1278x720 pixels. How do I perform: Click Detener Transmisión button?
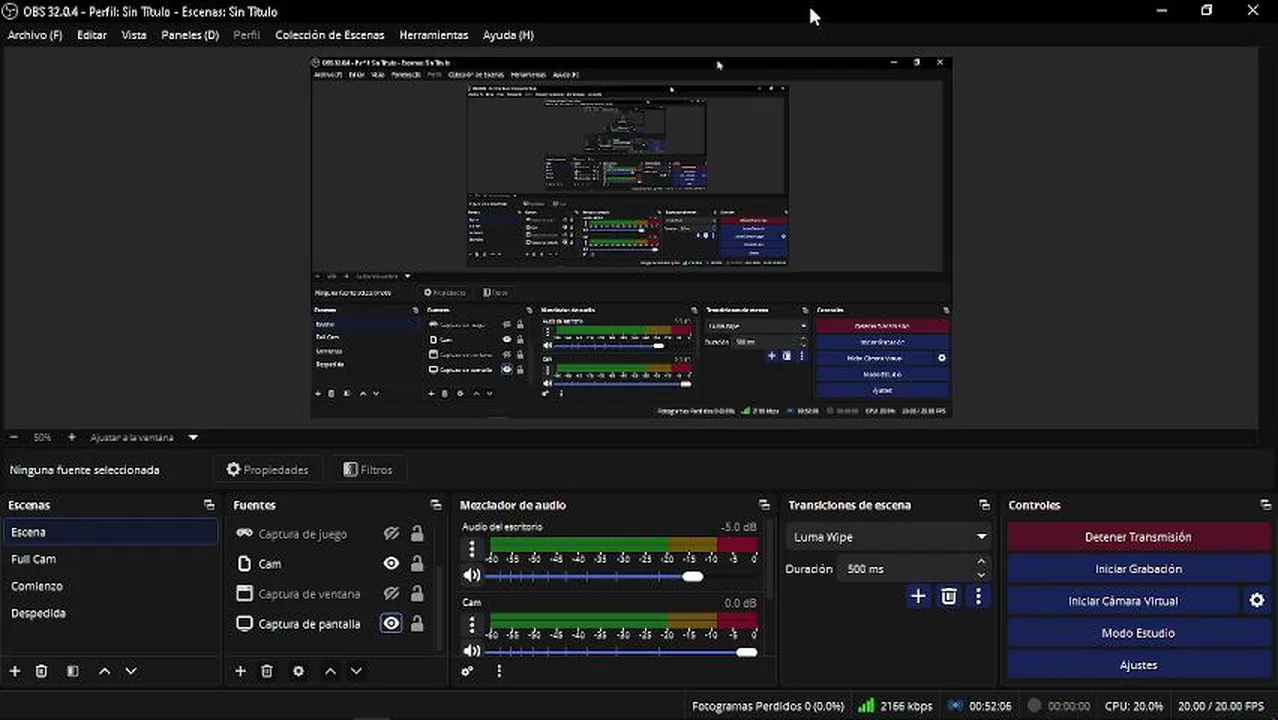pos(1138,537)
